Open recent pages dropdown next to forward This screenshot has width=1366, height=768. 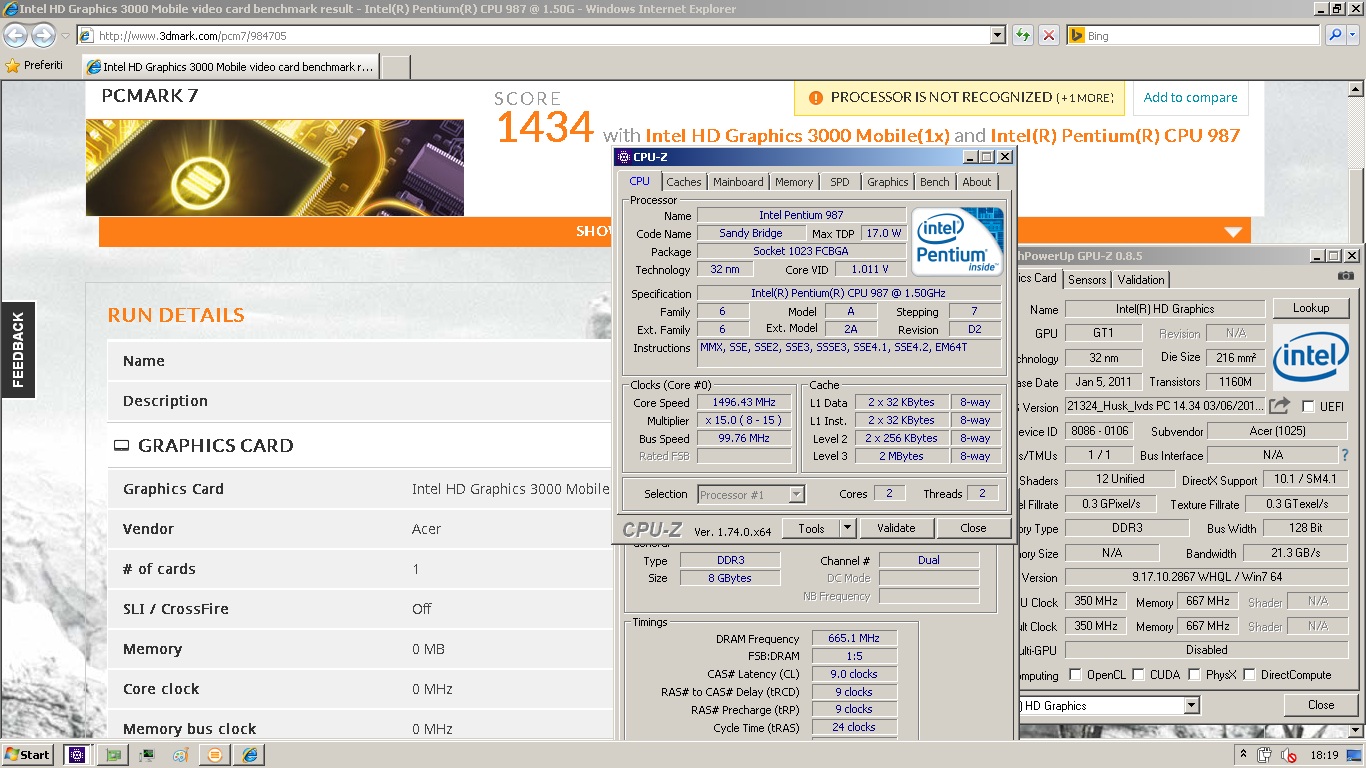[65, 36]
